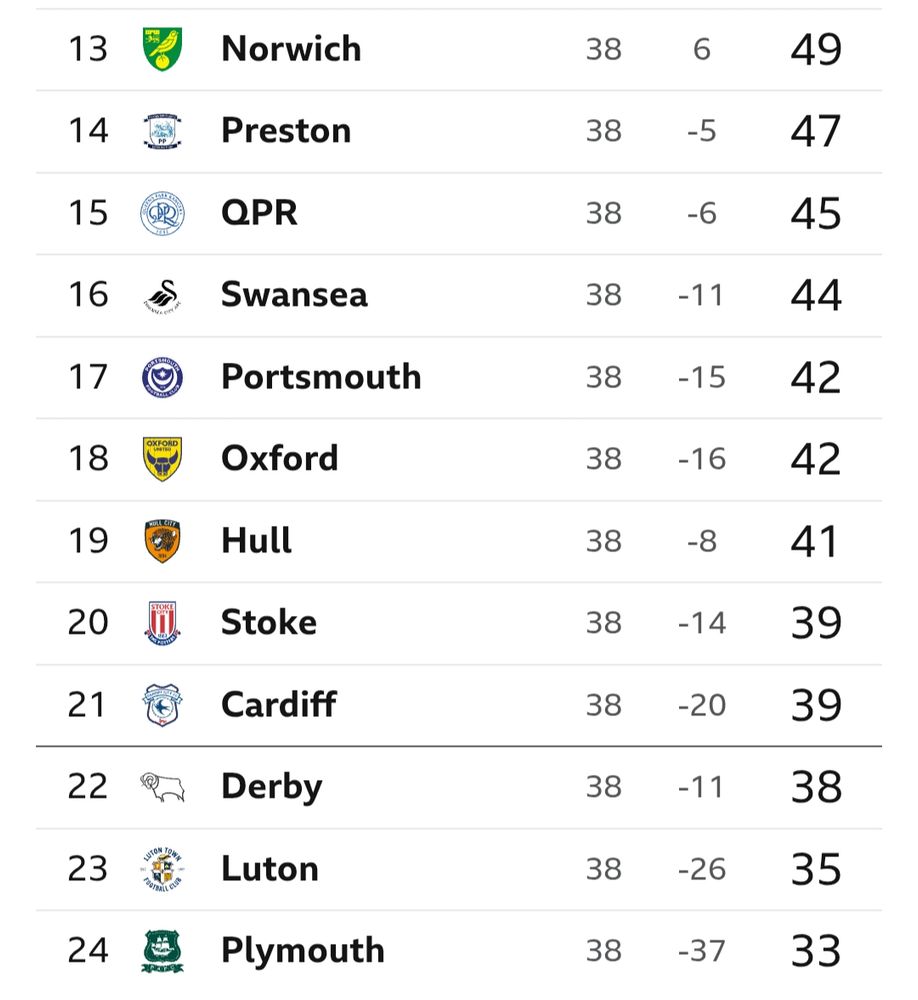The image size is (918, 1000).
Task: Select the Portsmouth club badge
Action: click(162, 377)
